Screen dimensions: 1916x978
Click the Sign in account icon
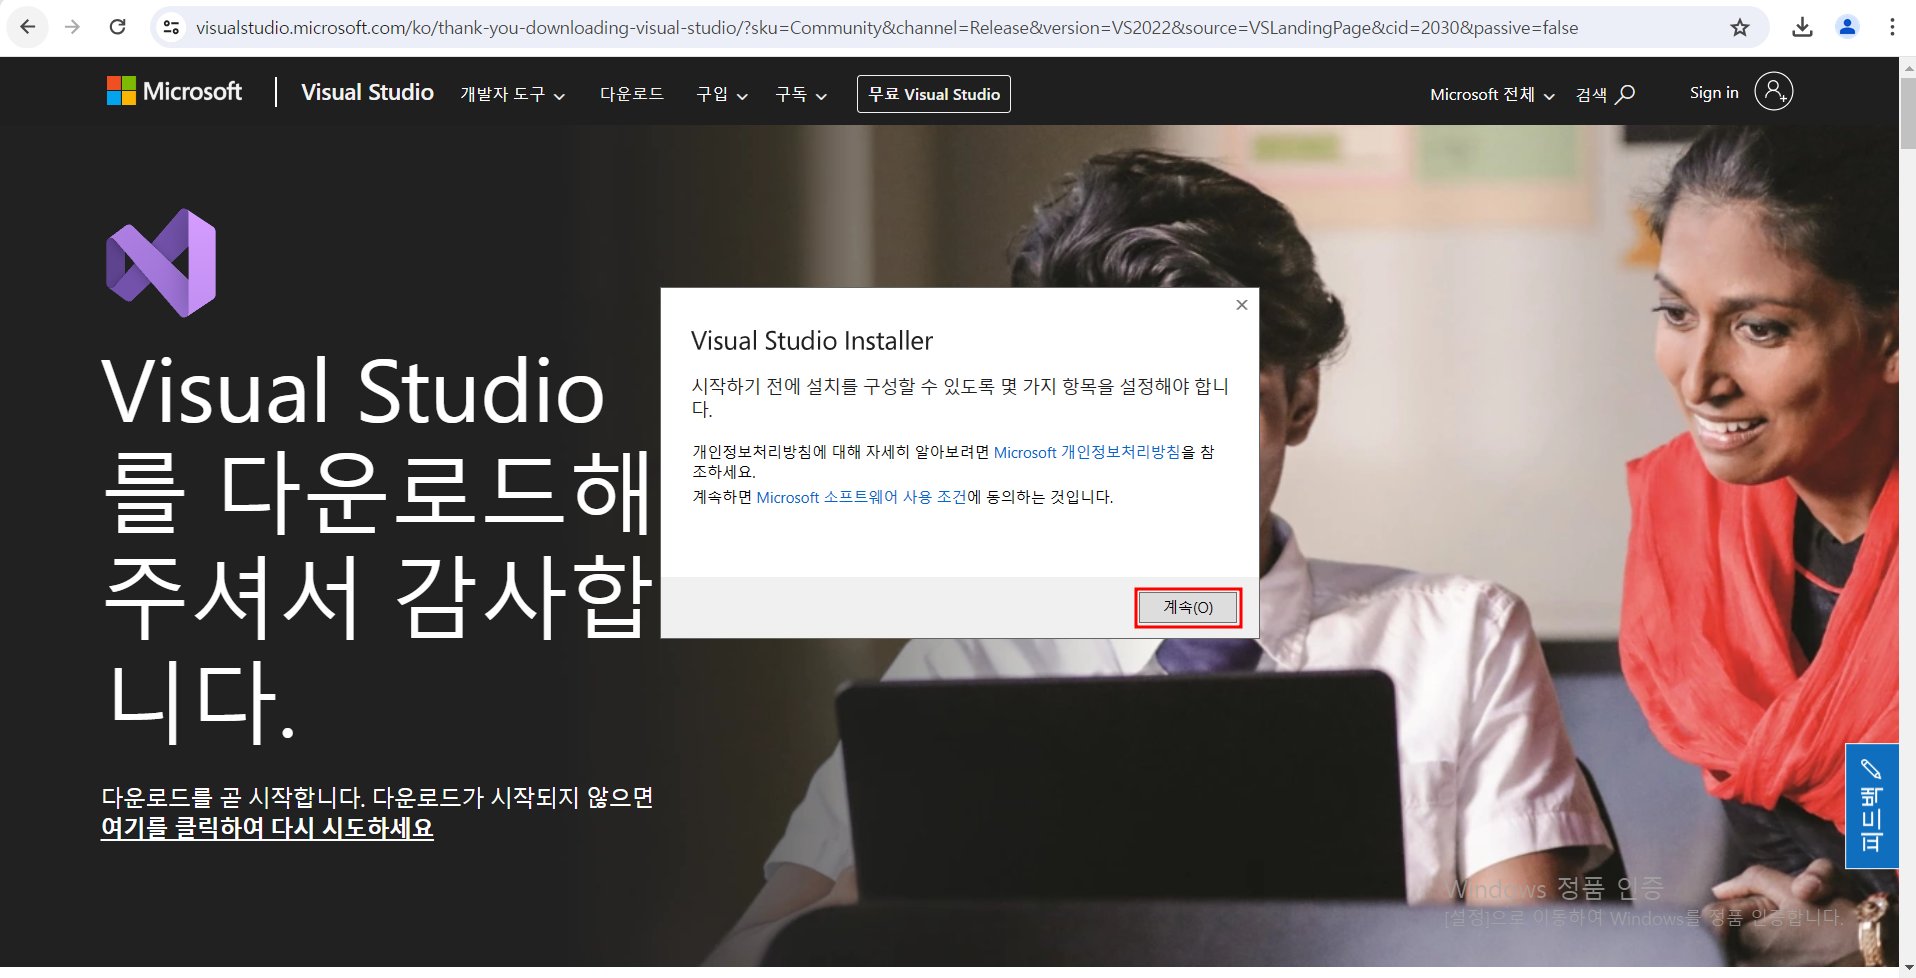tap(1773, 91)
